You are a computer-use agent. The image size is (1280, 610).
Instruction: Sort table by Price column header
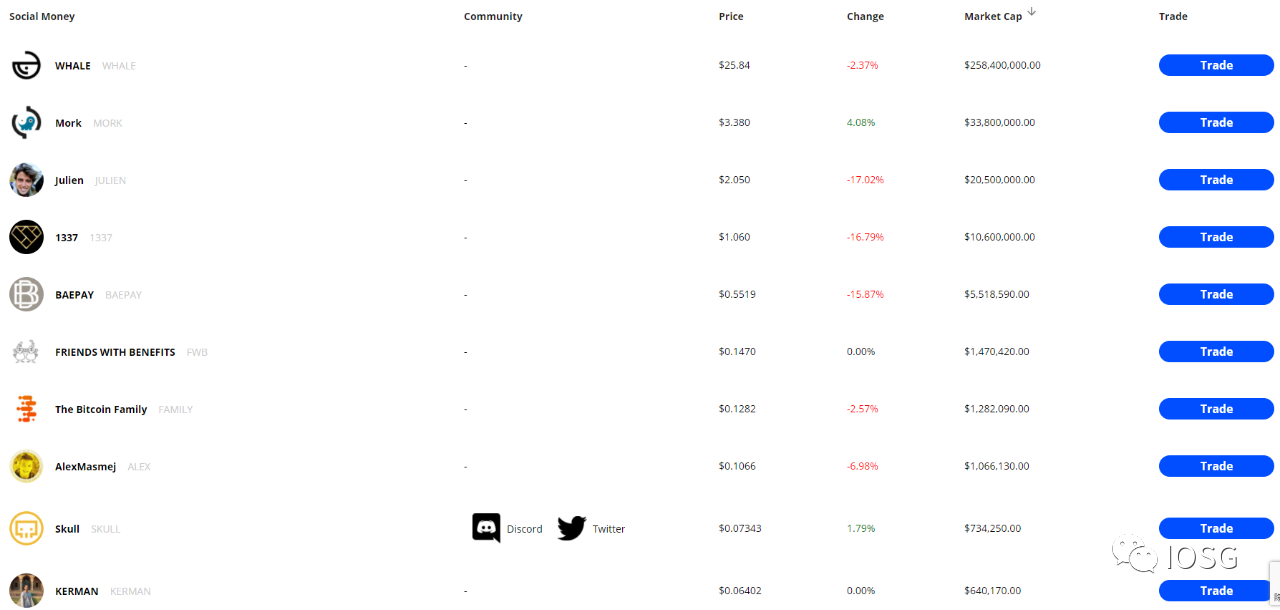[731, 16]
